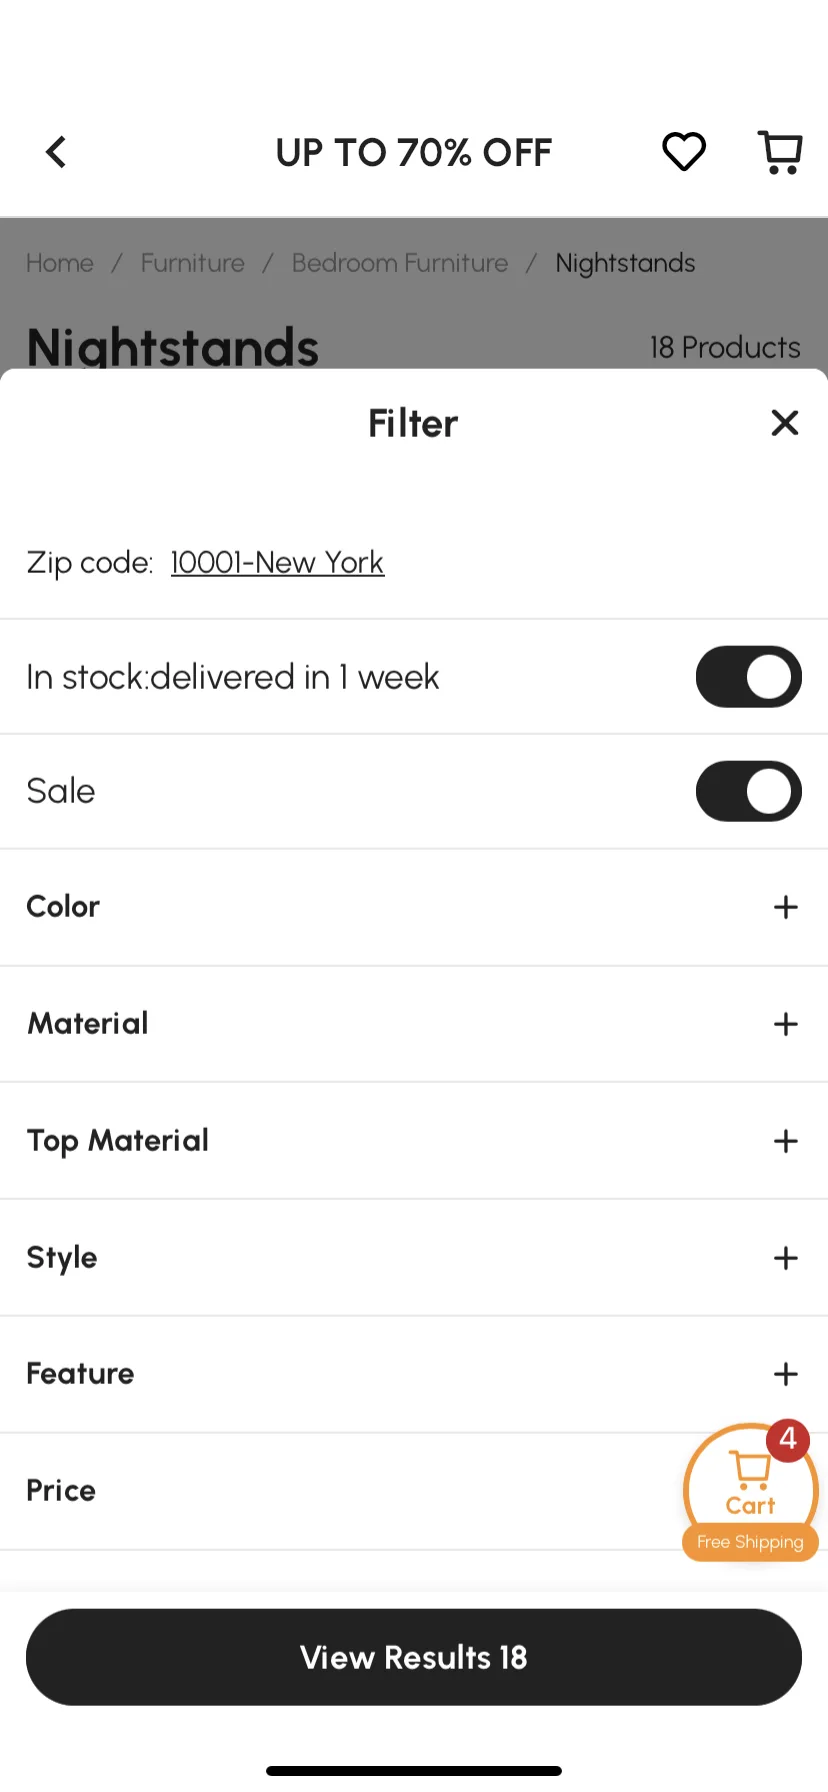Viewport: 828px width, 1792px height.
Task: Tap the back arrow icon
Action: pos(56,152)
